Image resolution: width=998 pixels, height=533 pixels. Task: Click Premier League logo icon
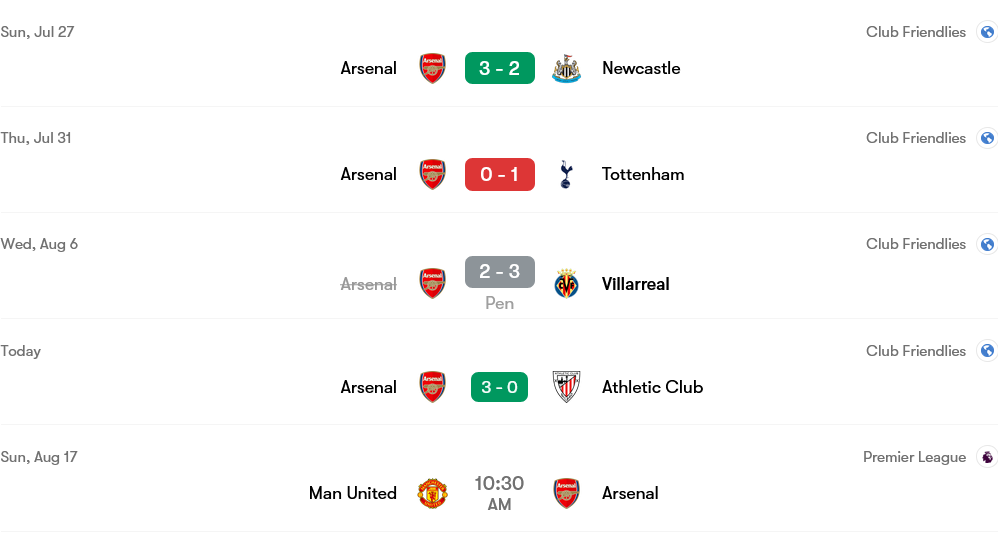[987, 457]
